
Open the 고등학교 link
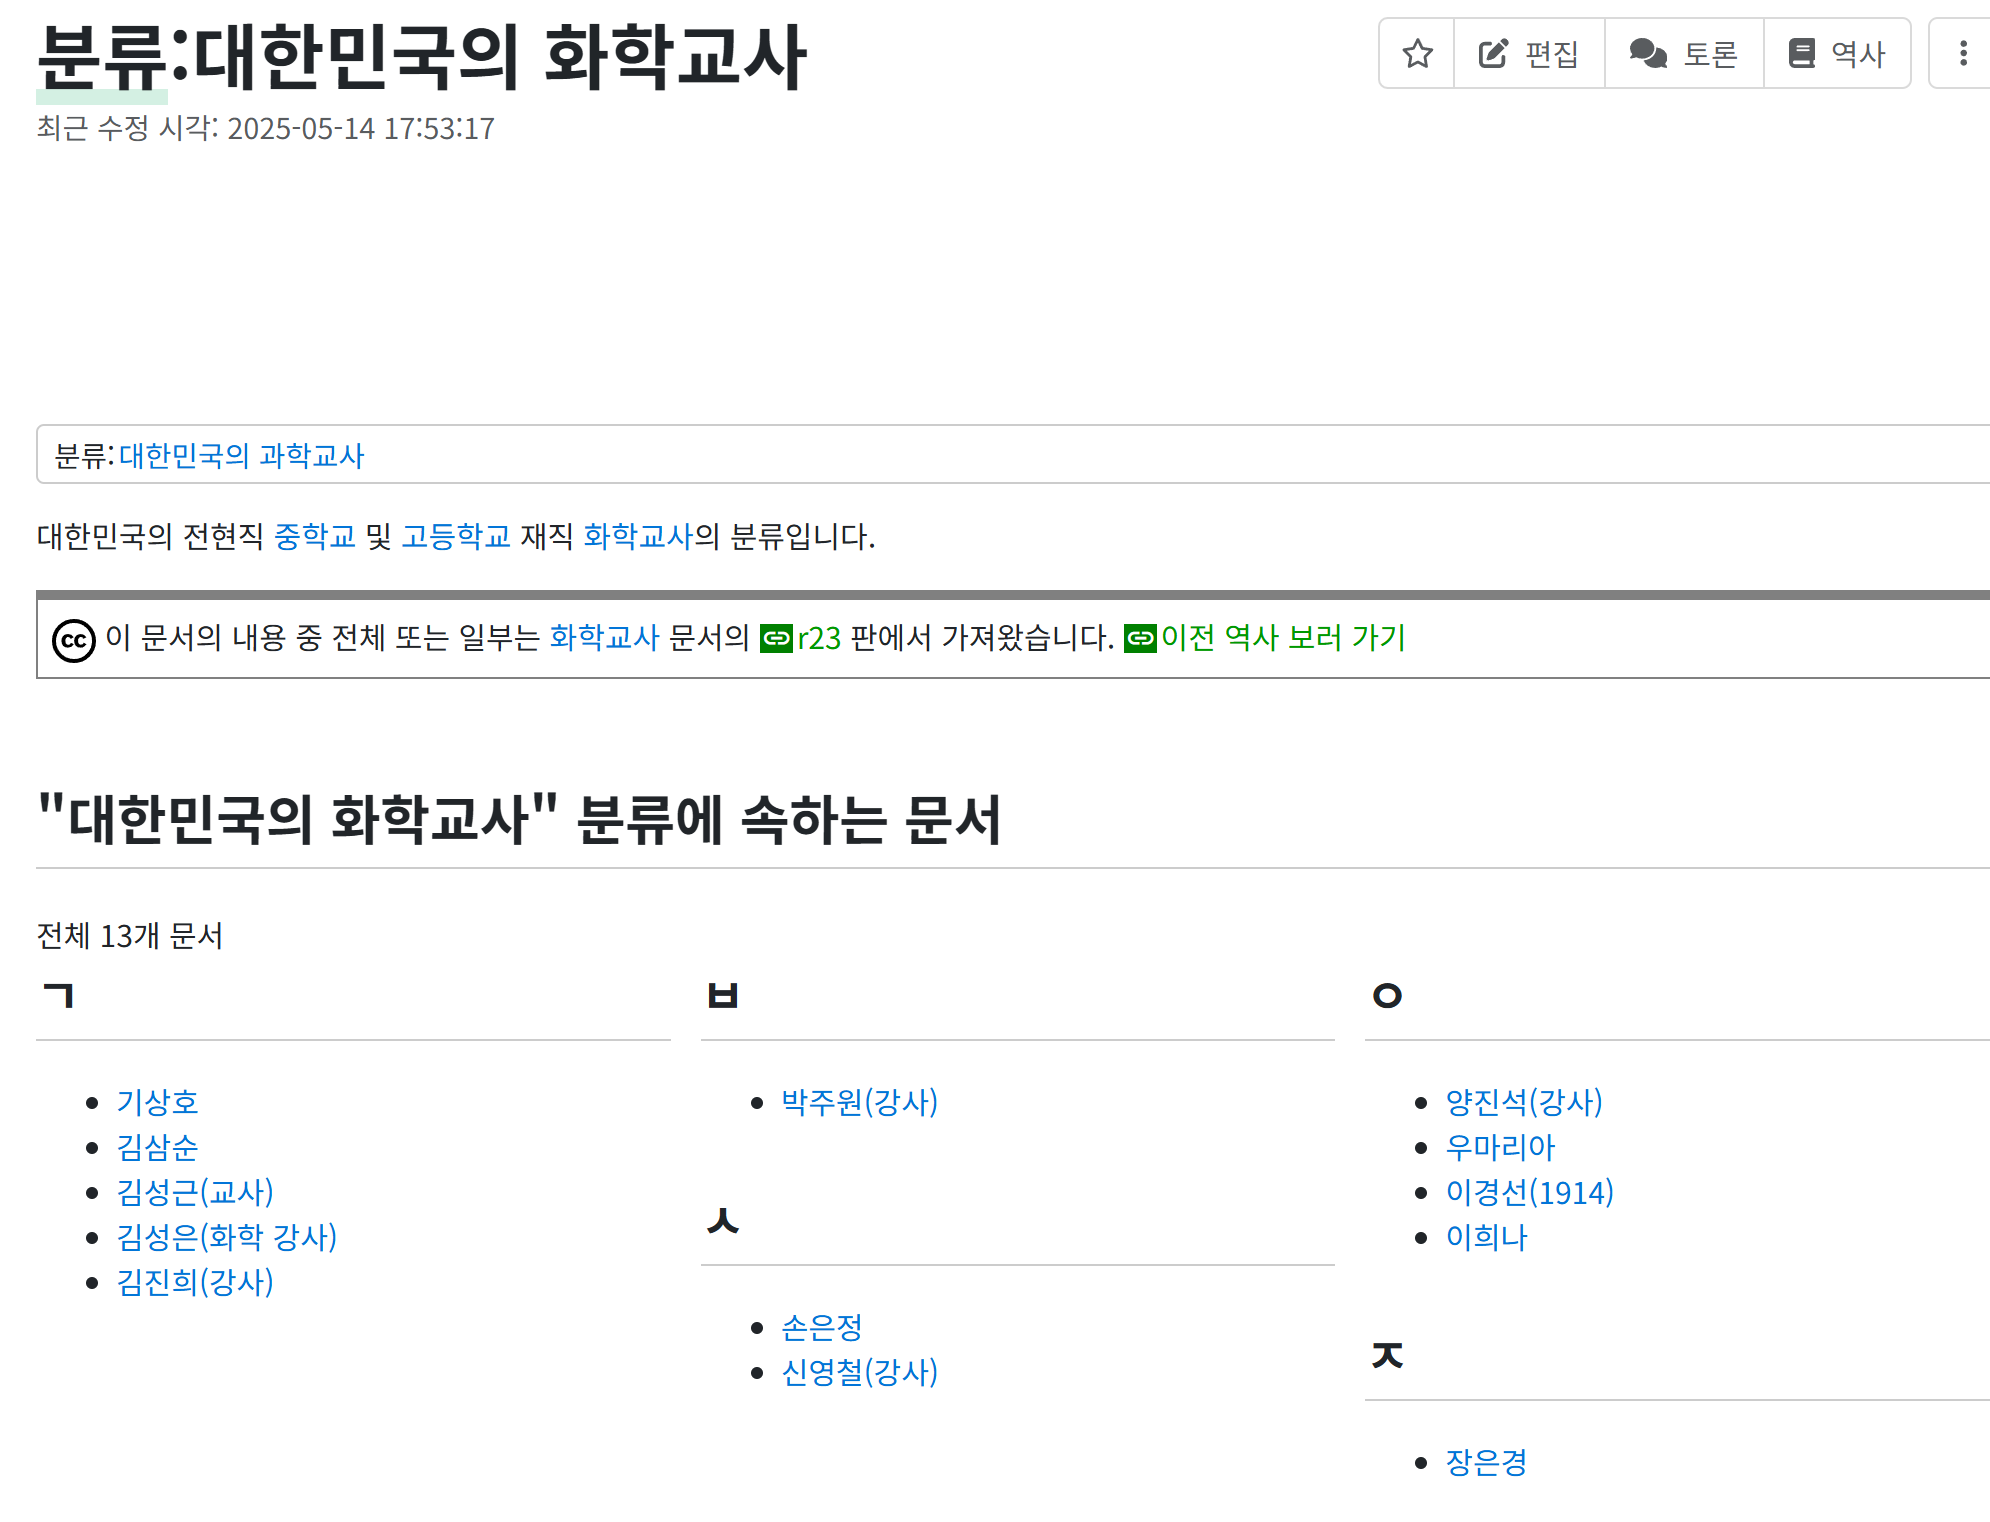pos(456,537)
